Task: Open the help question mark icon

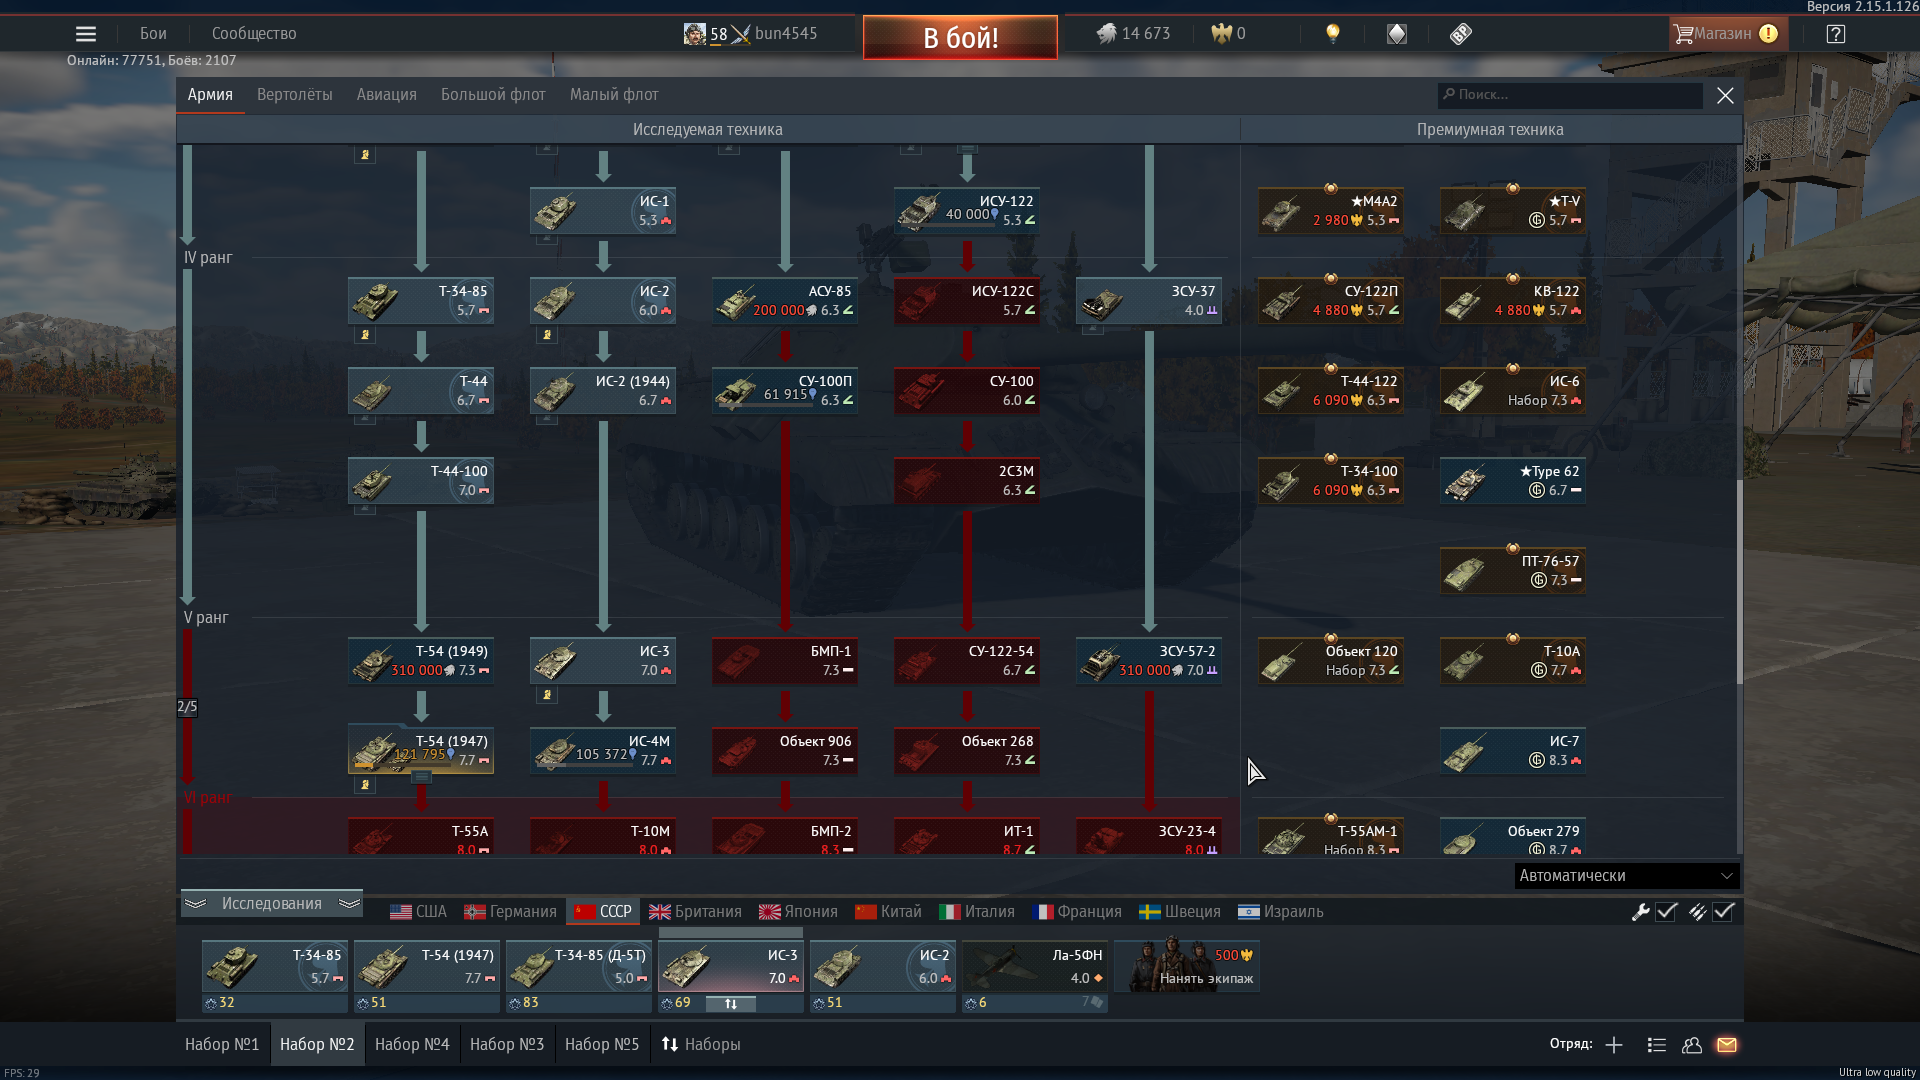Action: click(1835, 34)
